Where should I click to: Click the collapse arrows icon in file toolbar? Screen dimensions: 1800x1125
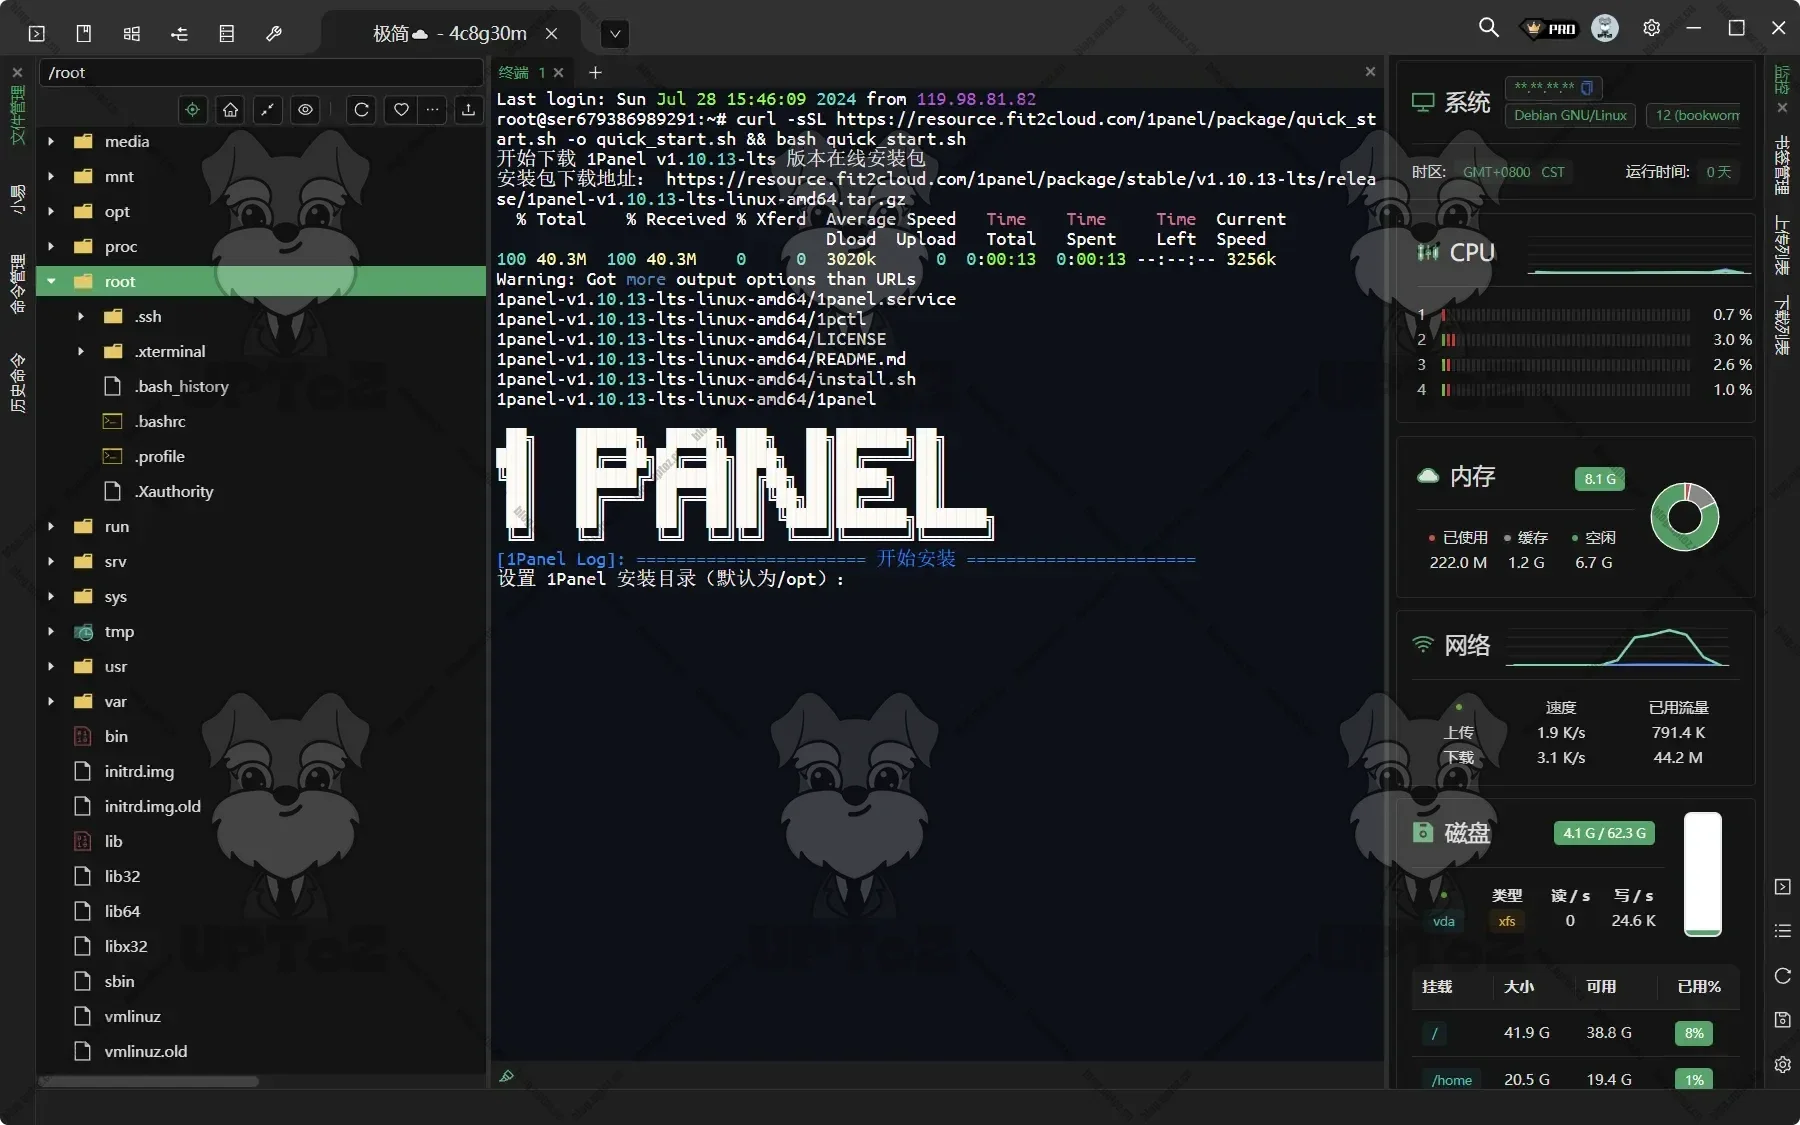tap(267, 110)
